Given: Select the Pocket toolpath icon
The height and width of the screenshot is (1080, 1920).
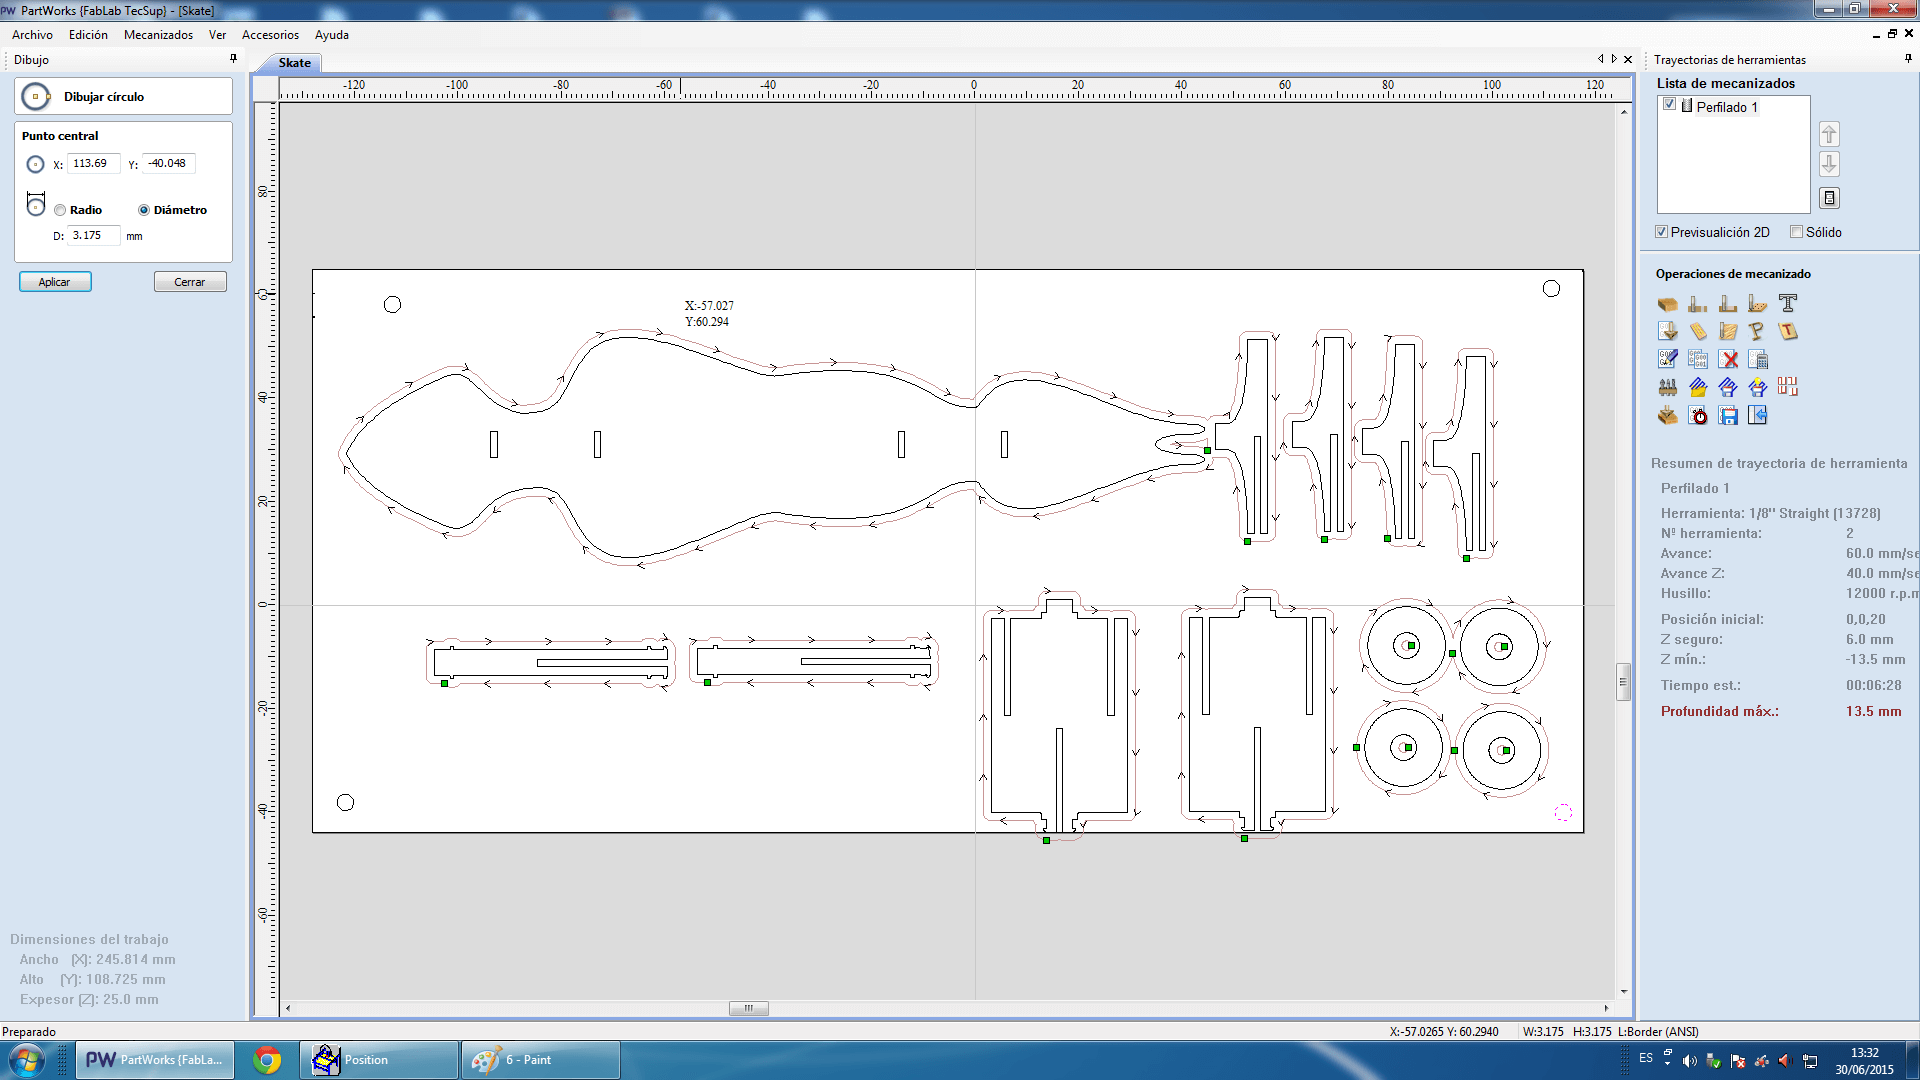Looking at the screenshot, I should coord(1727,304).
